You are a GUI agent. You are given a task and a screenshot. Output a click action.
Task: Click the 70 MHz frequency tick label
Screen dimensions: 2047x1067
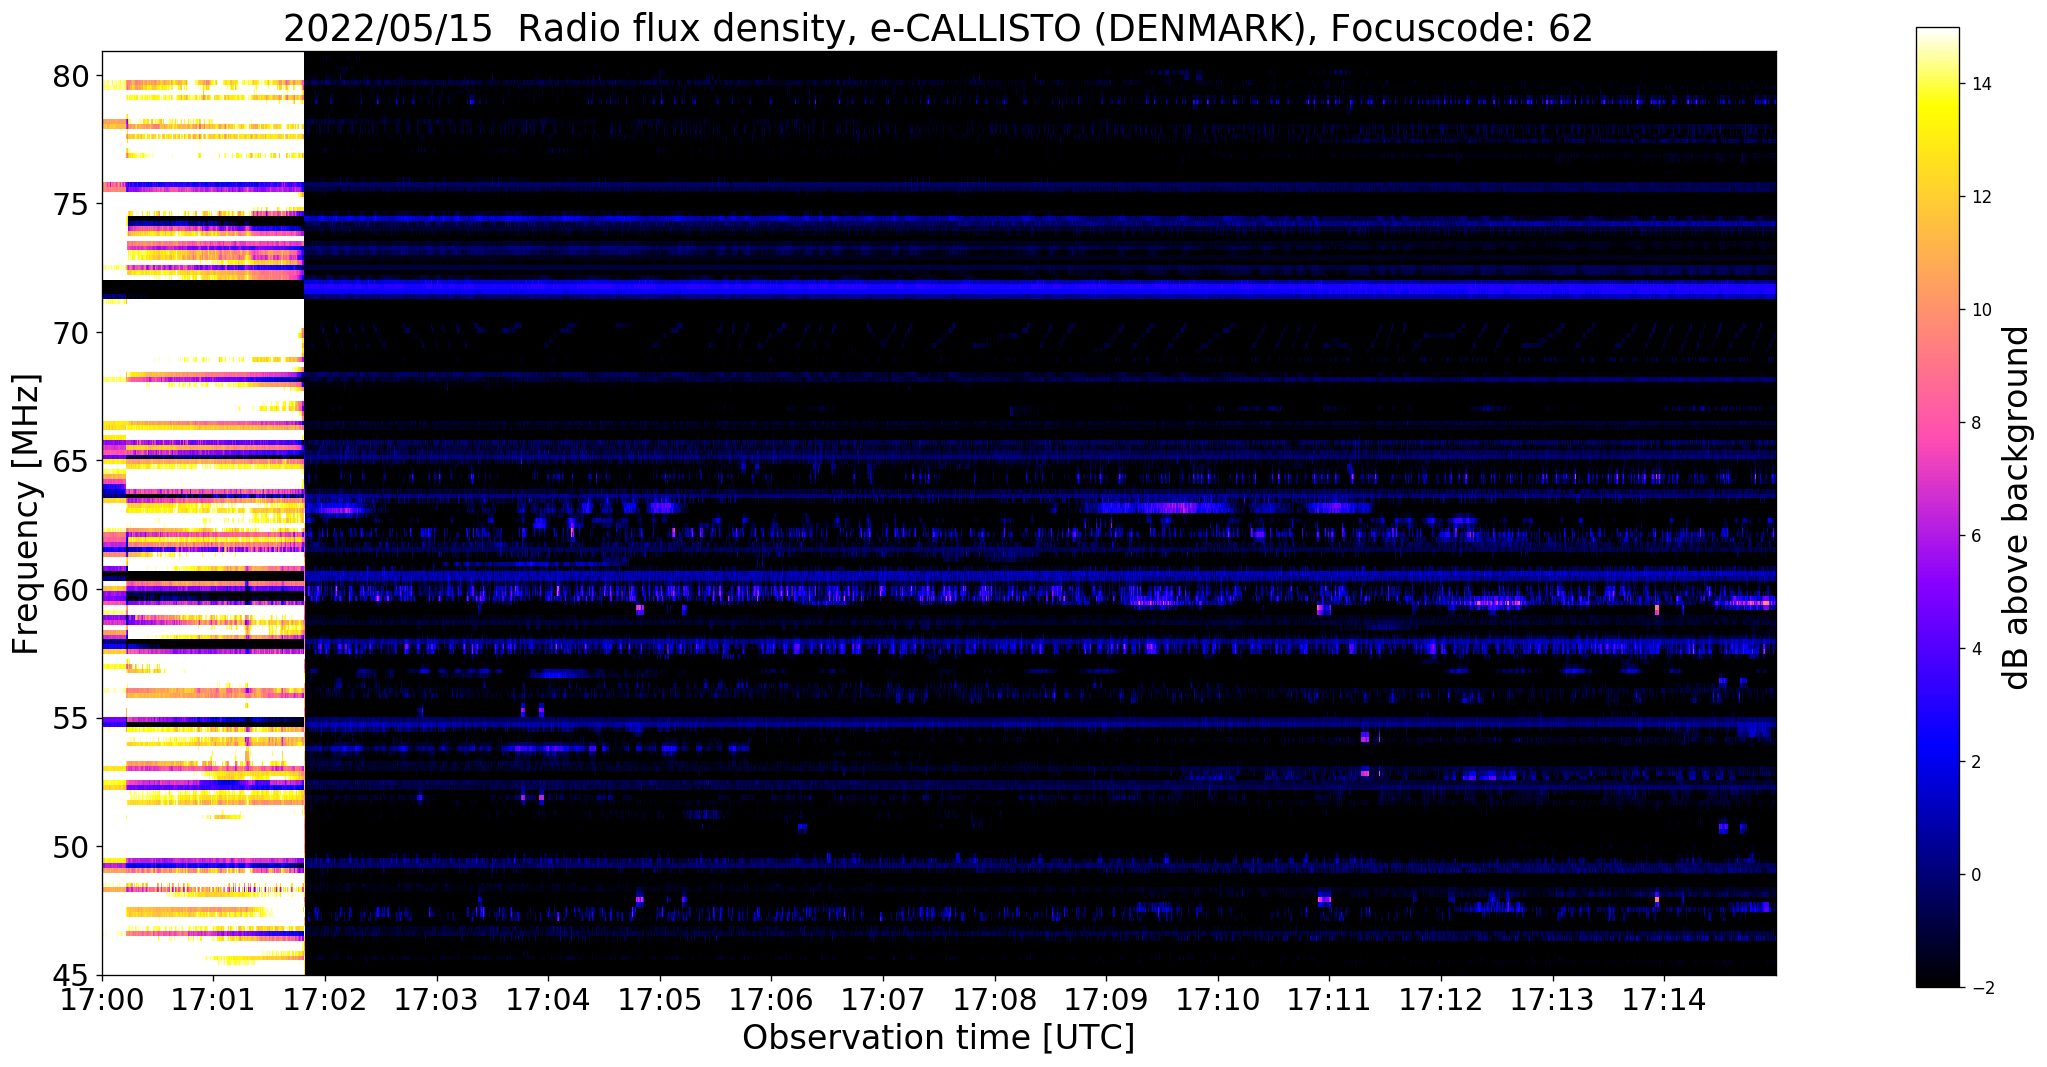(72, 333)
